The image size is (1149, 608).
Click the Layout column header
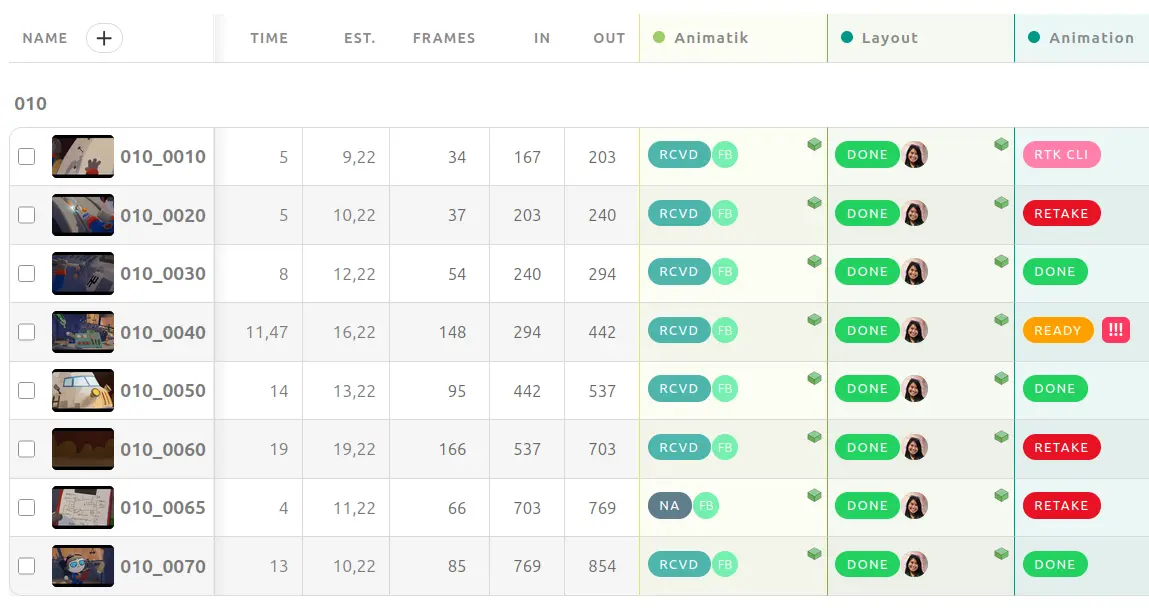pos(889,38)
